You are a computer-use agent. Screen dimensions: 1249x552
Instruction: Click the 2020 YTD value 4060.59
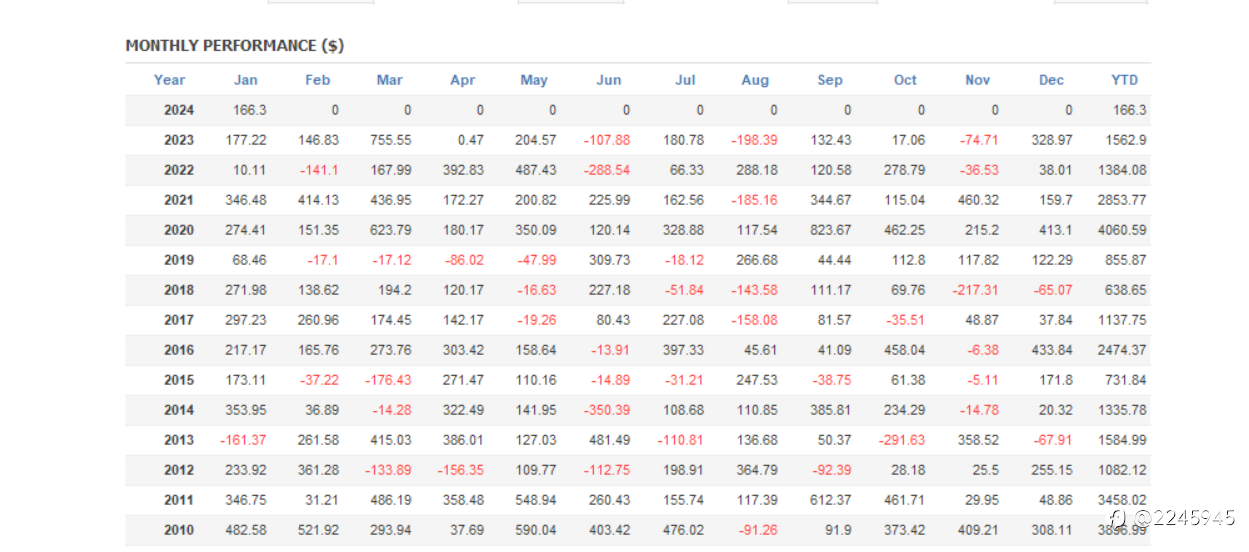tap(1121, 230)
